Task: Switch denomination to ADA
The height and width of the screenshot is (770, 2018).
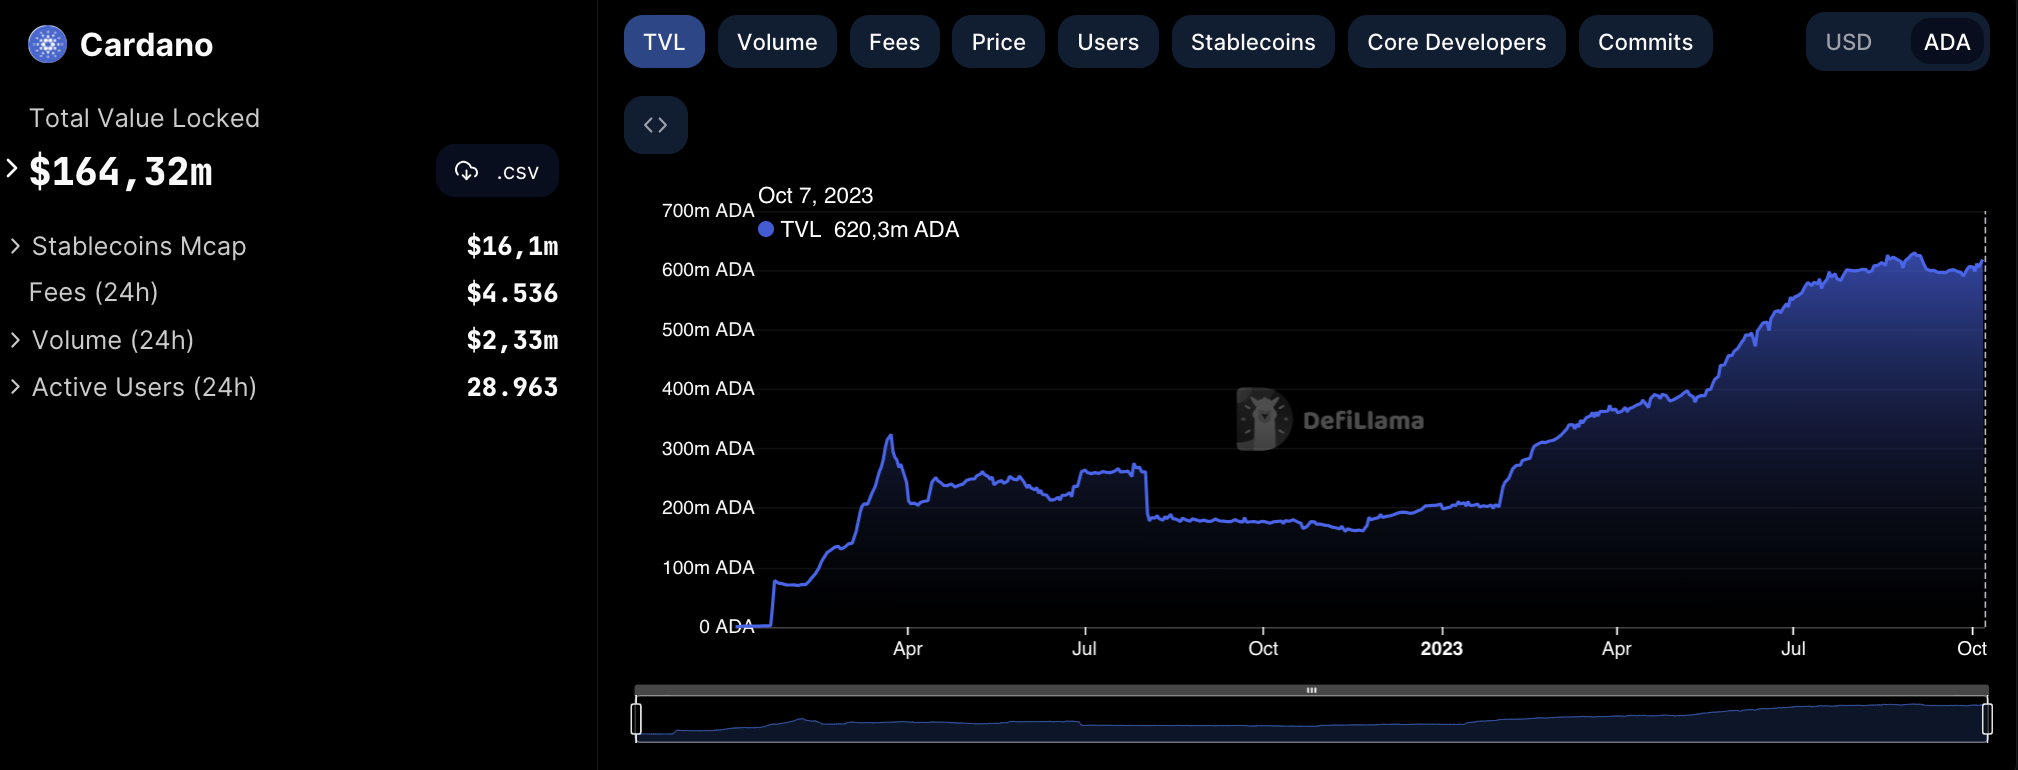Action: 1947,42
